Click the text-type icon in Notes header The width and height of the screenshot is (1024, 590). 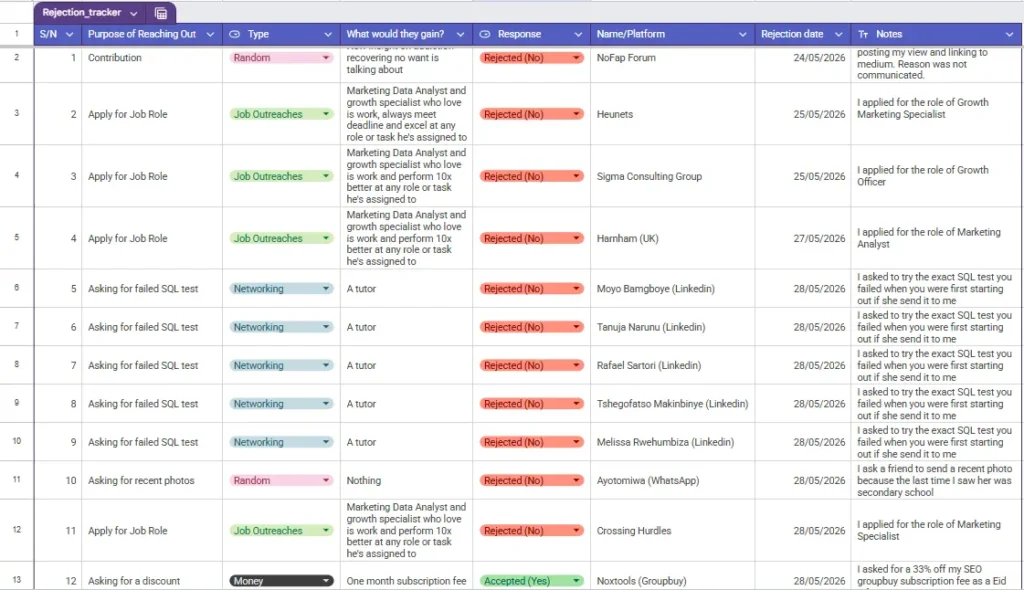[x=863, y=34]
